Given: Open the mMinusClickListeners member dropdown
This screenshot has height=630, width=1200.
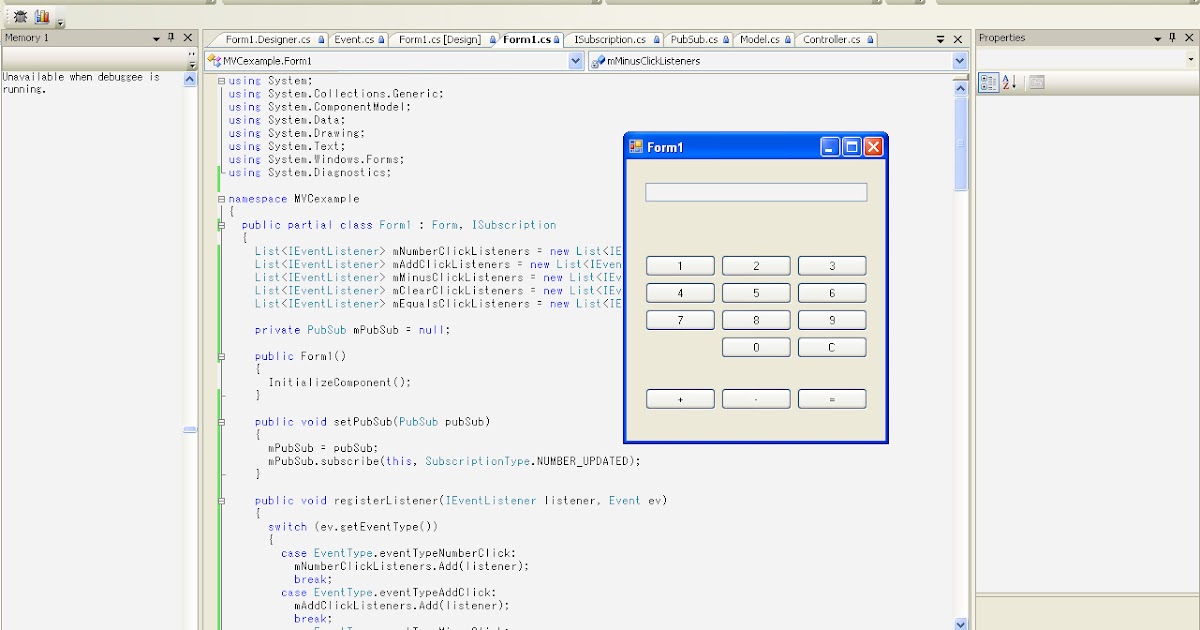Looking at the screenshot, I should 958,60.
